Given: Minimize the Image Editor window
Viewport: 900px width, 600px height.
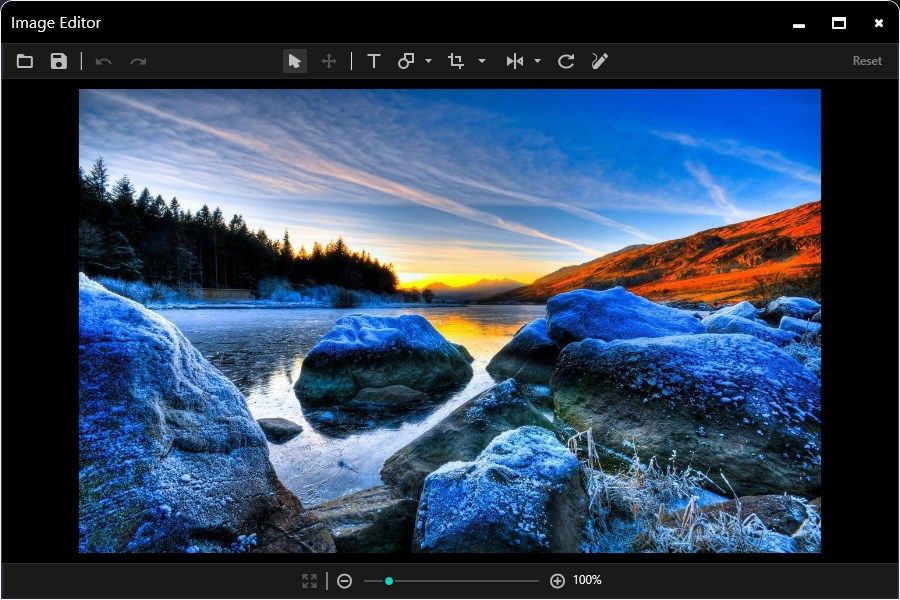Looking at the screenshot, I should tap(799, 25).
